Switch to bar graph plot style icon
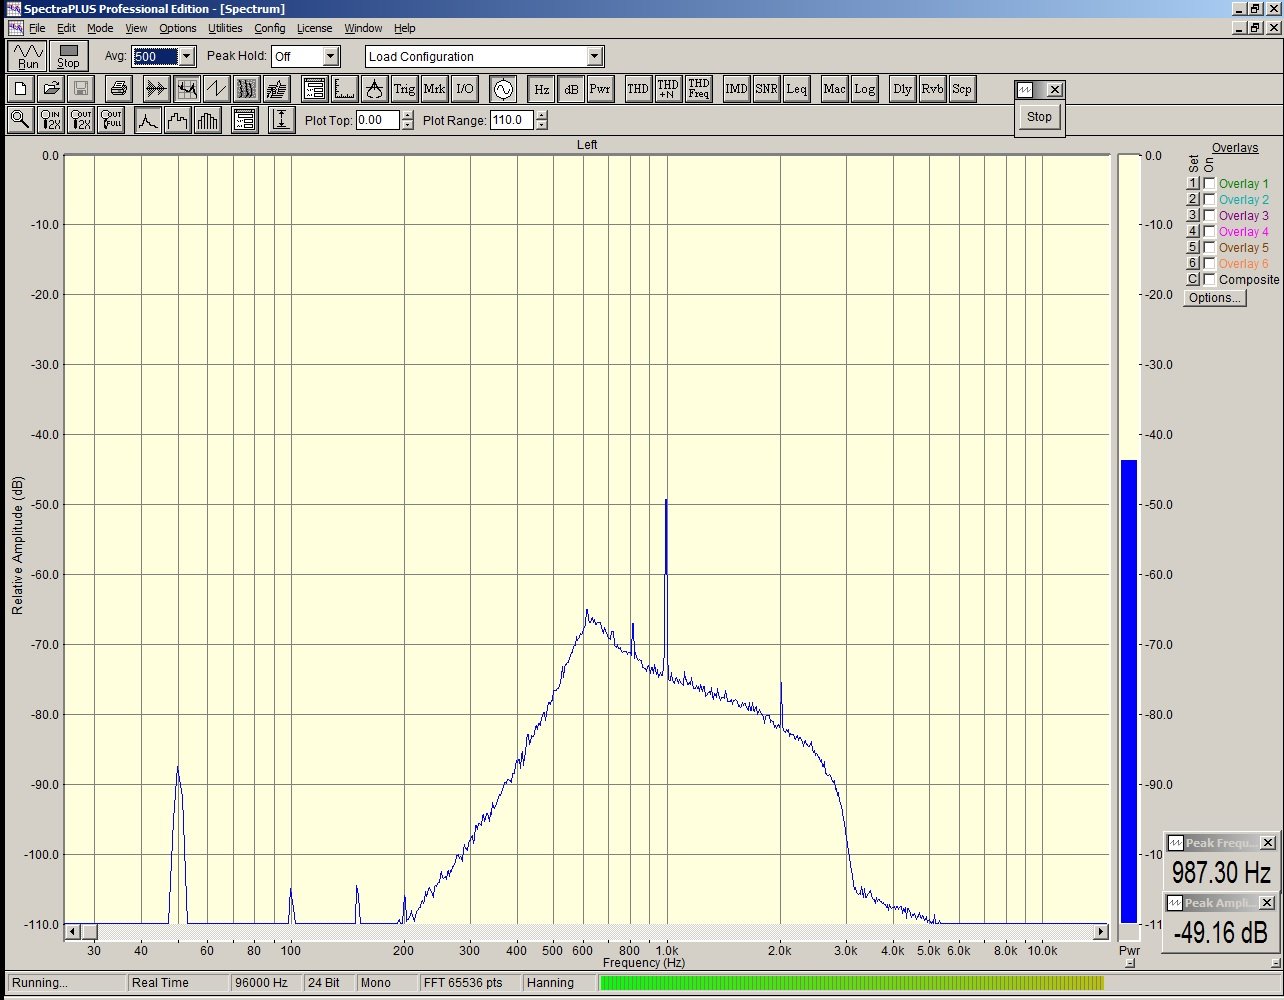The height and width of the screenshot is (1000, 1284). 208,121
